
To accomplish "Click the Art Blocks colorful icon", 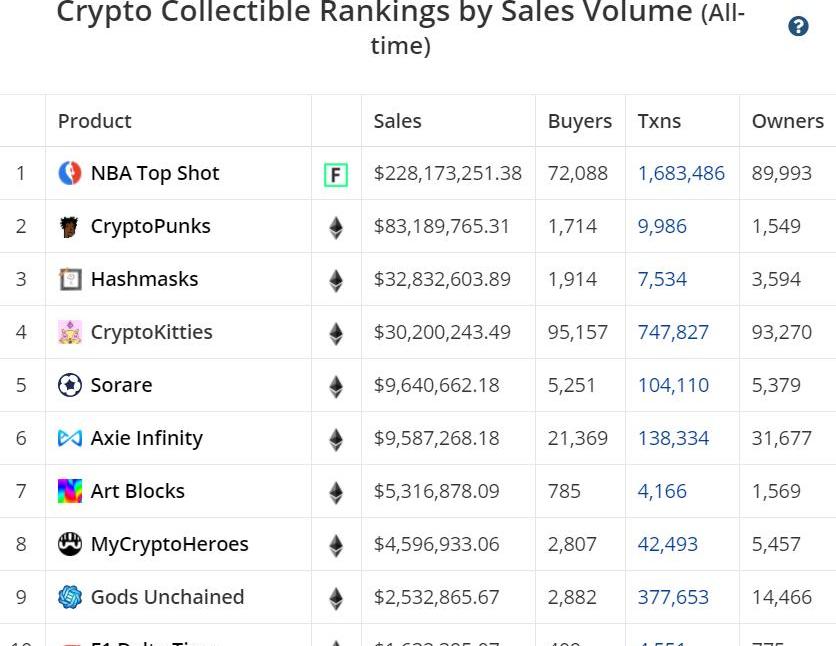I will point(69,491).
